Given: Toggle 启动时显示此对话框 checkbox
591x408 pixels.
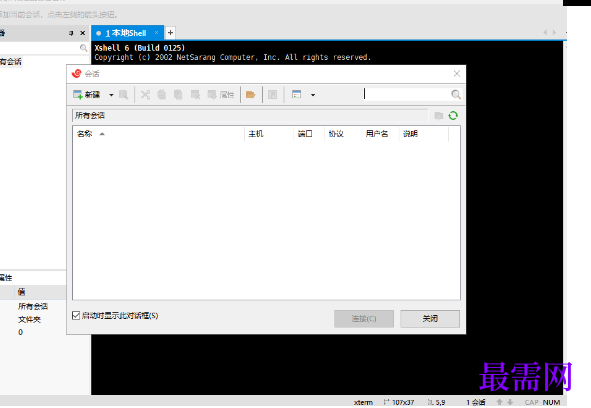Looking at the screenshot, I should 76,315.
